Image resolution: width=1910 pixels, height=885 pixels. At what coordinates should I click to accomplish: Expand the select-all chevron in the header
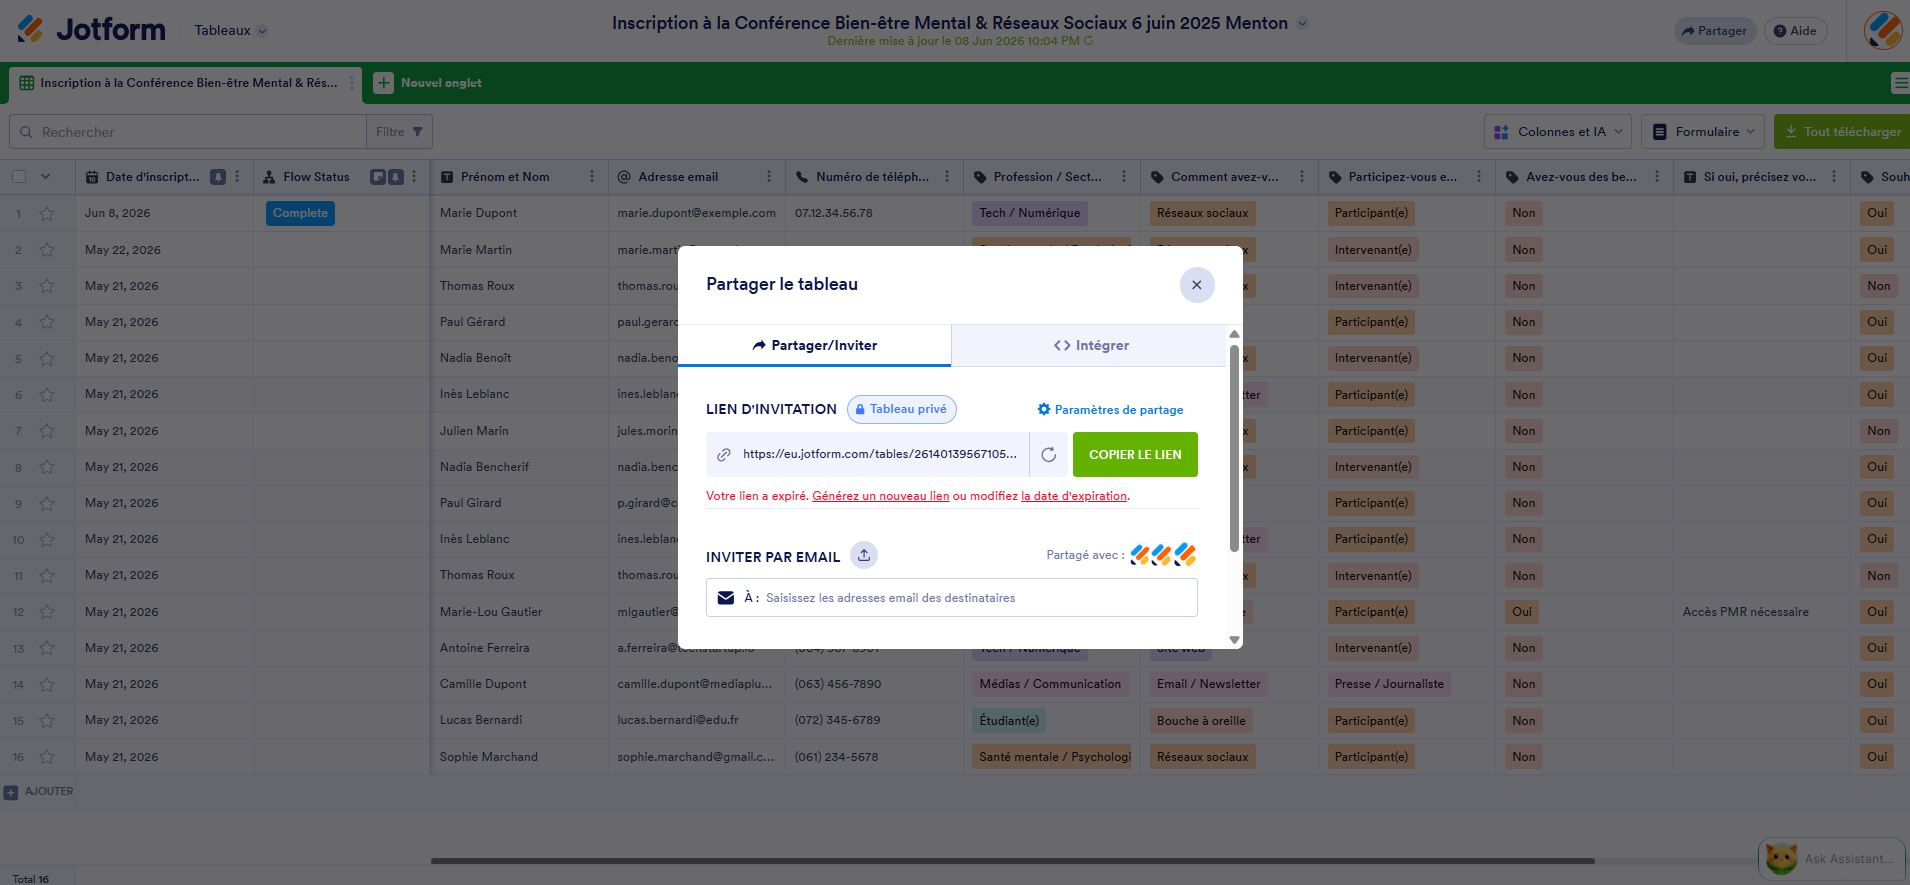[x=45, y=177]
